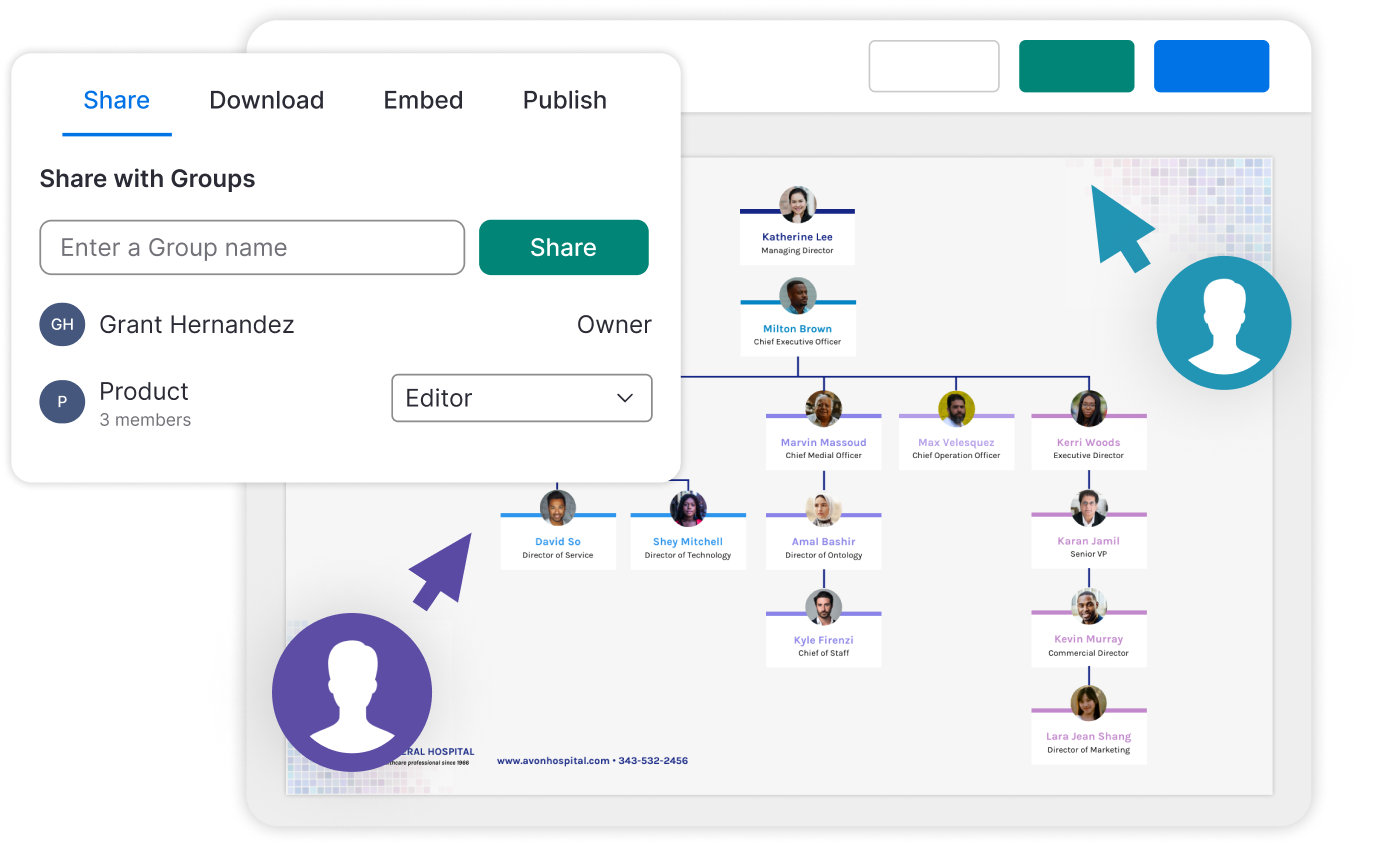This screenshot has height=847, width=1375.
Task: Click the Enter a Group name field
Action: tap(252, 247)
